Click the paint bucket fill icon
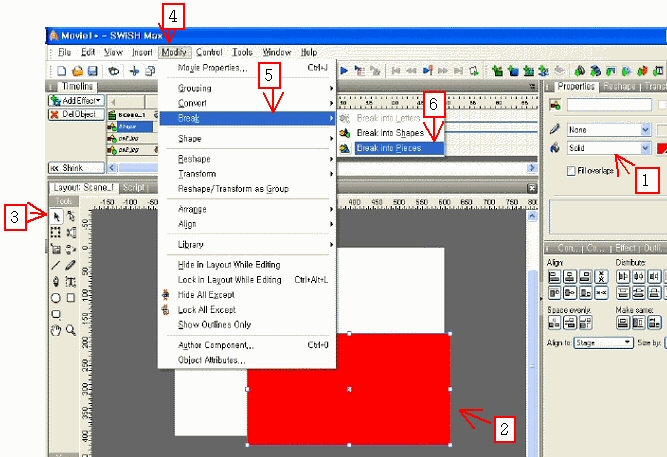The width and height of the screenshot is (667, 457). 555,148
